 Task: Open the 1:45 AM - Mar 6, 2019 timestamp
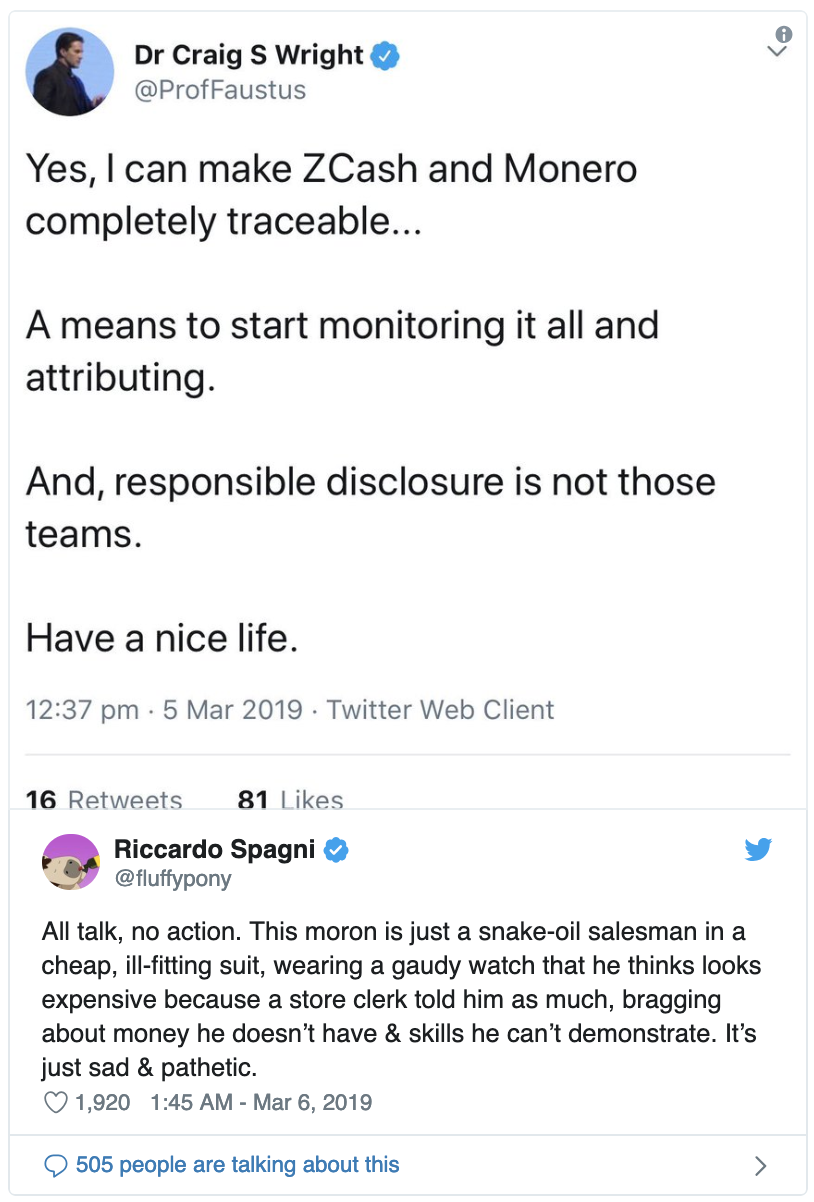click(x=260, y=1103)
